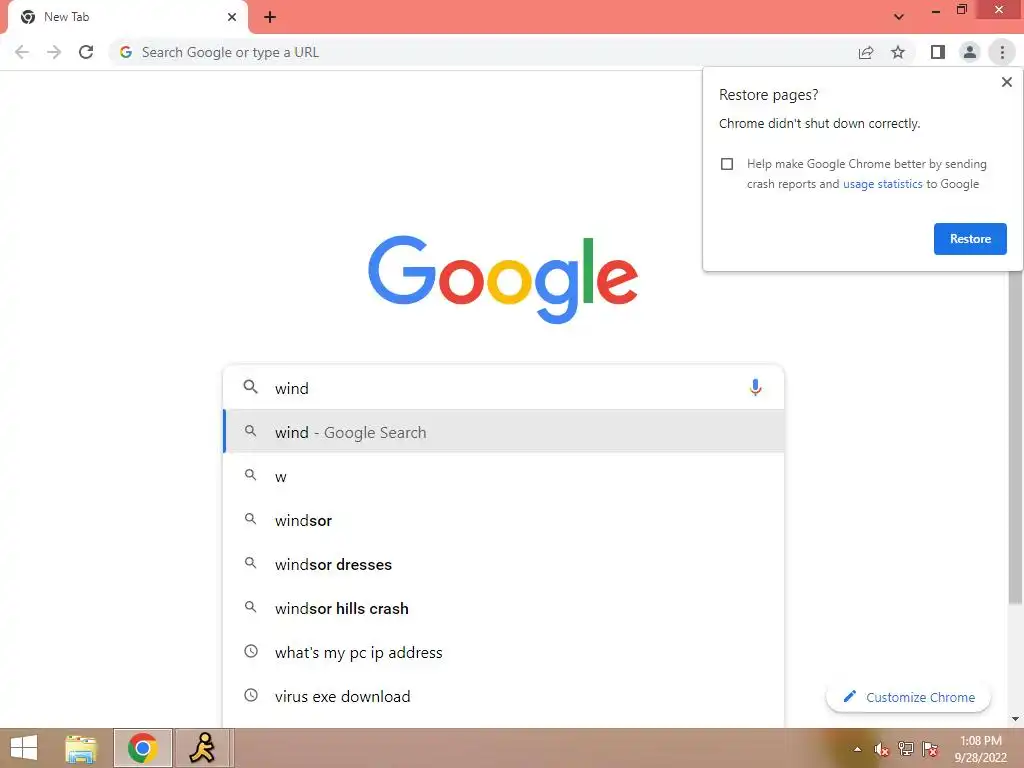The image size is (1024, 768).
Task: Click the clock icon beside what's my pc ip address
Action: tap(251, 651)
